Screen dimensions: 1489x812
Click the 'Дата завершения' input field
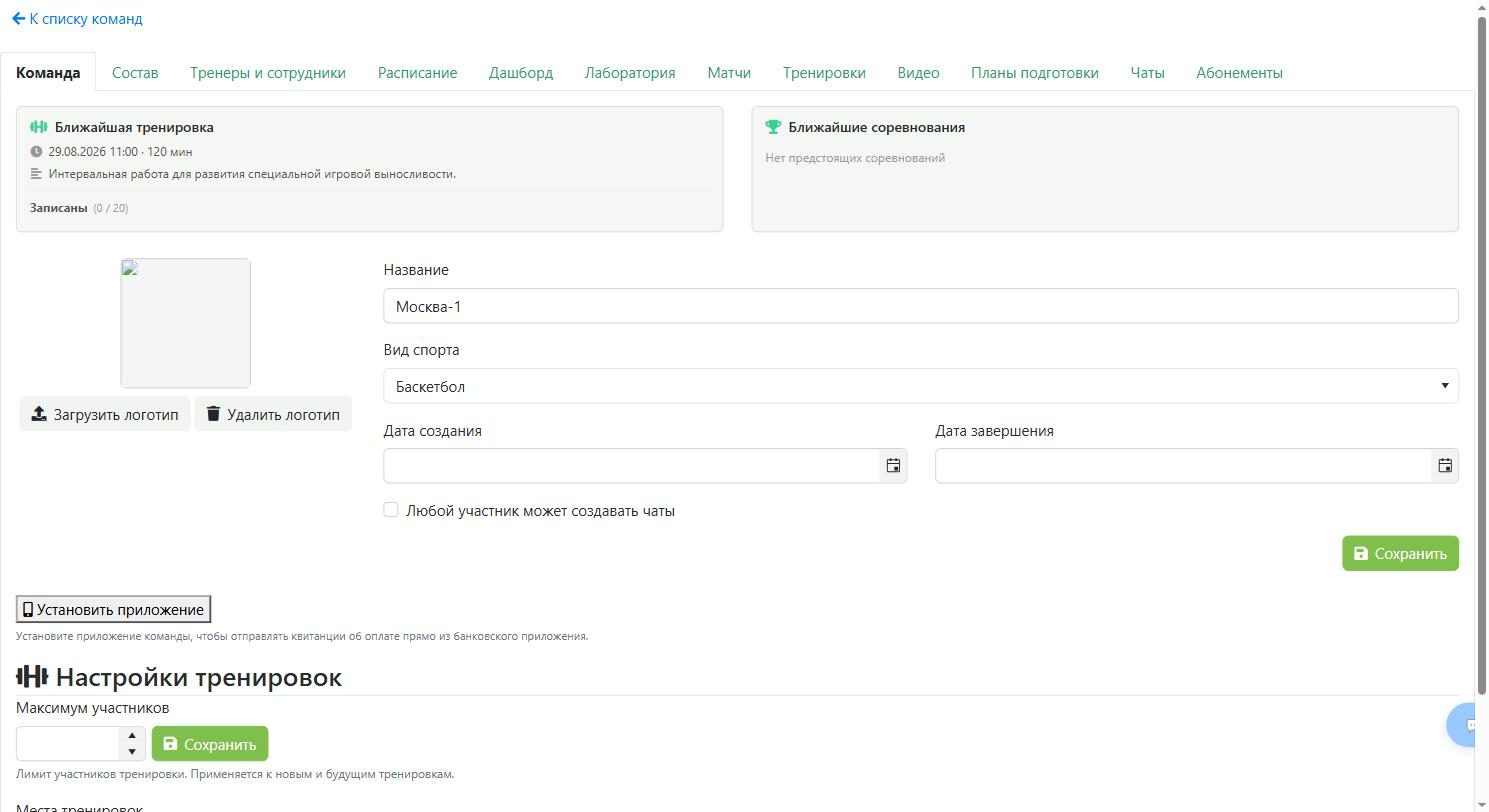coord(1184,466)
